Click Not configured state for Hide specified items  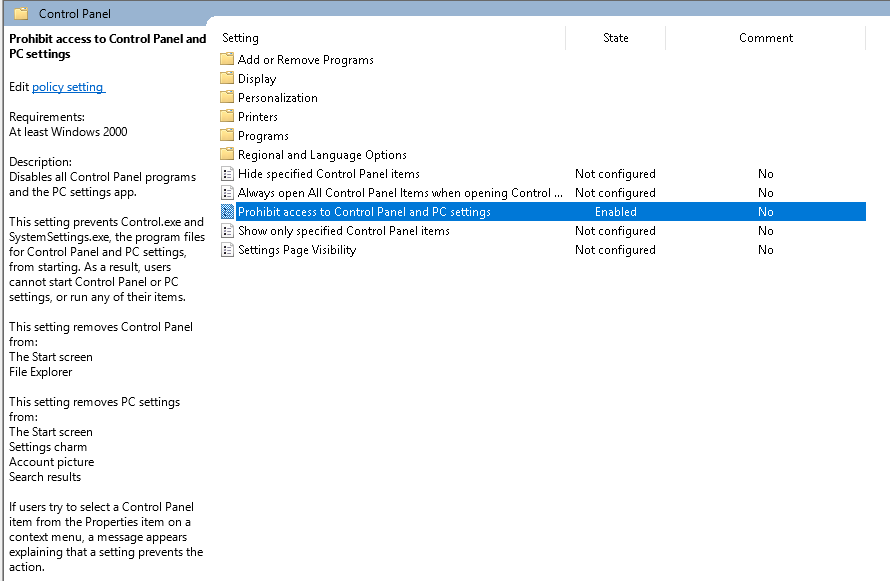coord(615,174)
